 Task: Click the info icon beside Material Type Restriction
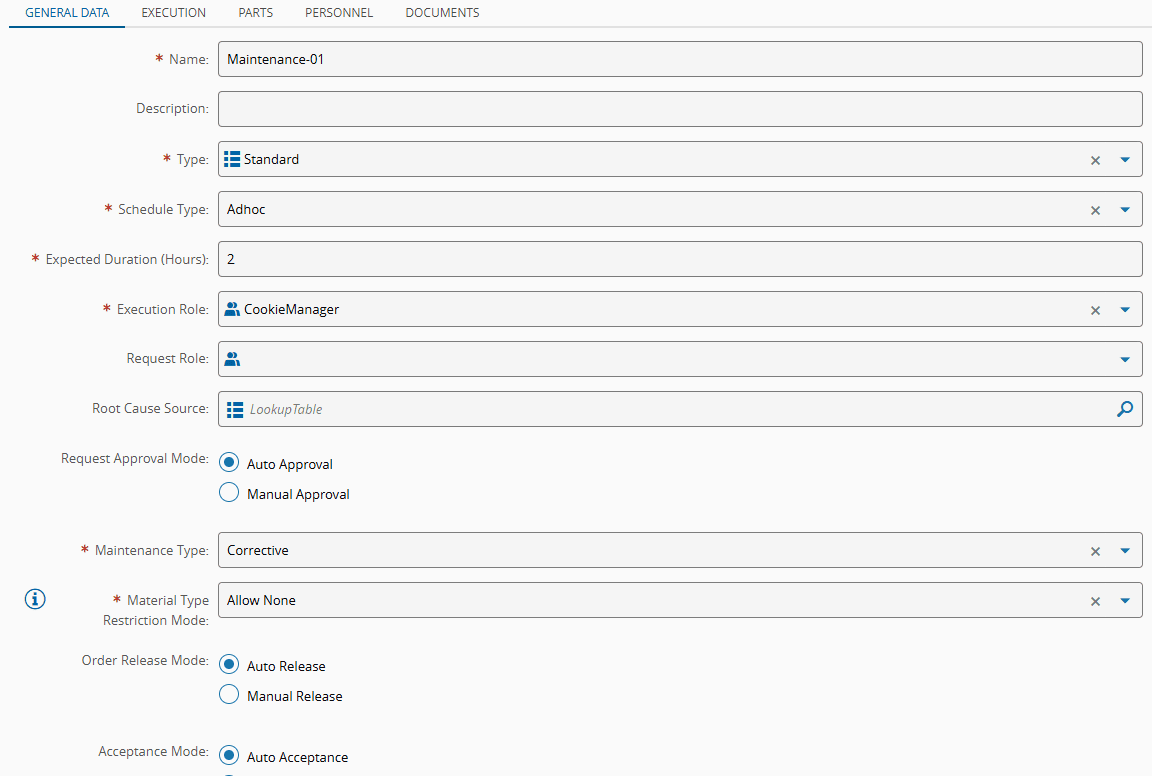pyautogui.click(x=35, y=600)
